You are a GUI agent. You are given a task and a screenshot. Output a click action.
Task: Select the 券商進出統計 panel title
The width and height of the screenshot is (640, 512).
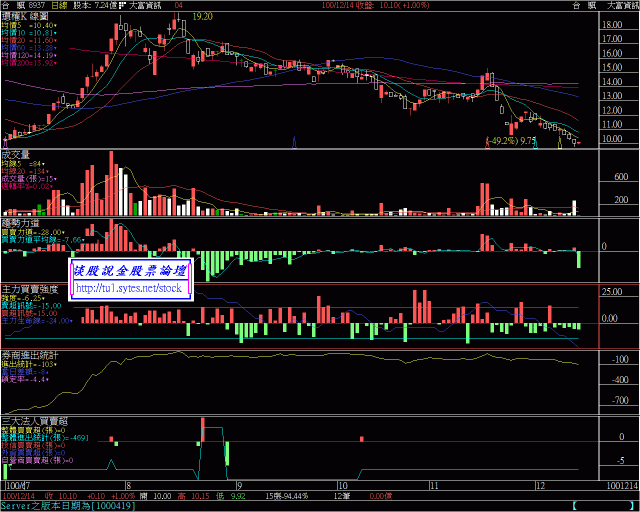(x=30, y=355)
